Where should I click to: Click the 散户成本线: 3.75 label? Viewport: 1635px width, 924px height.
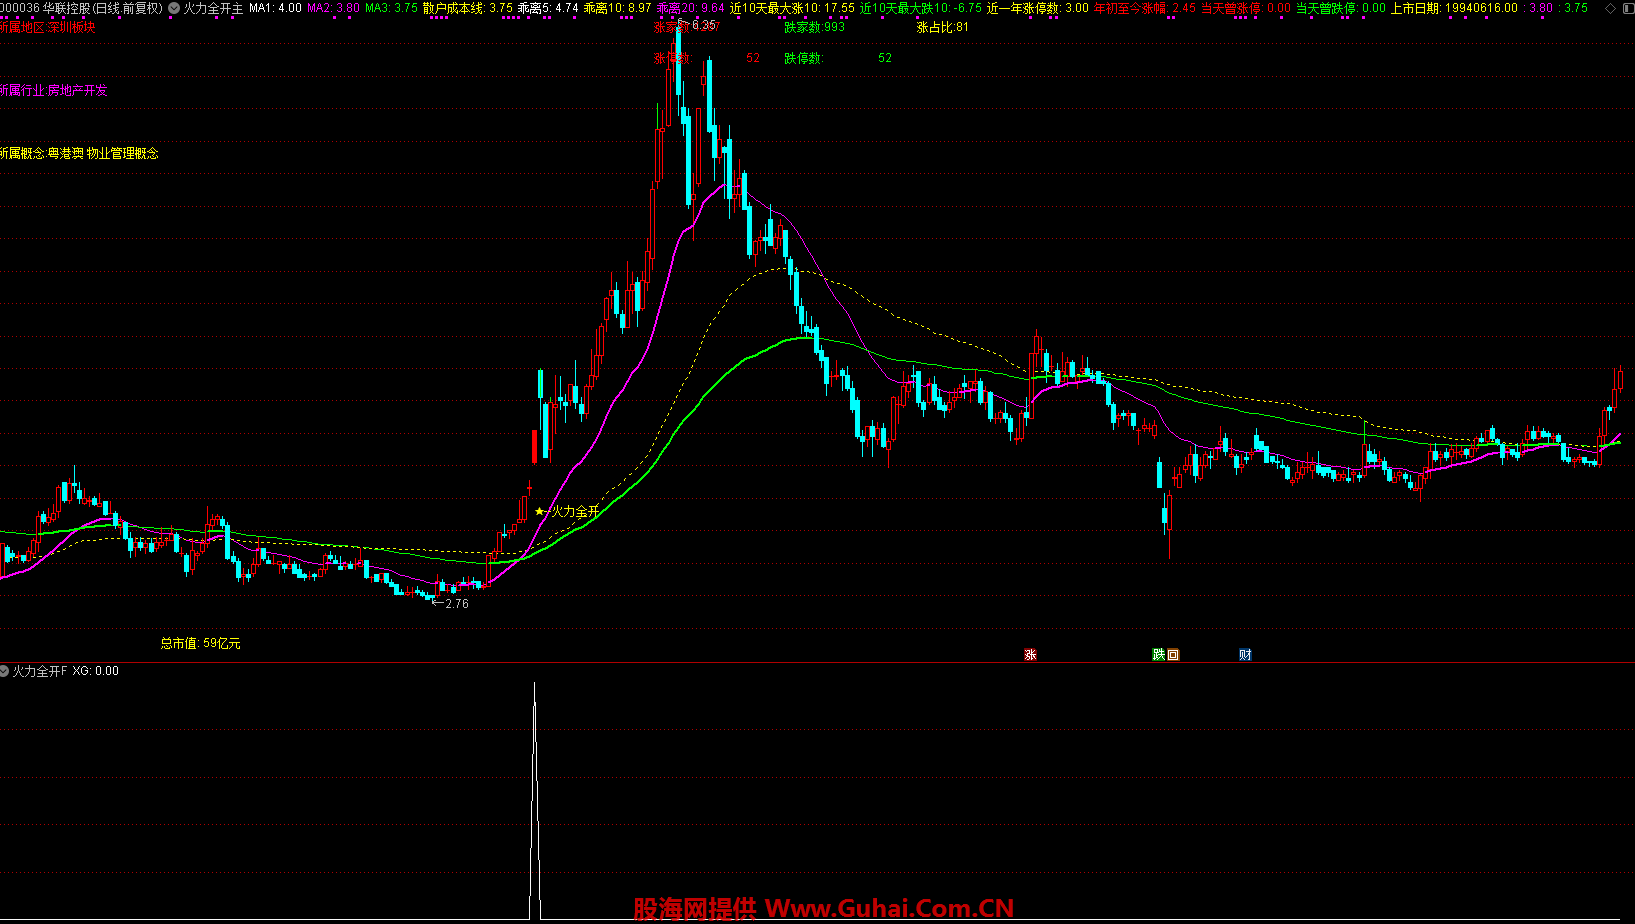pyautogui.click(x=468, y=8)
